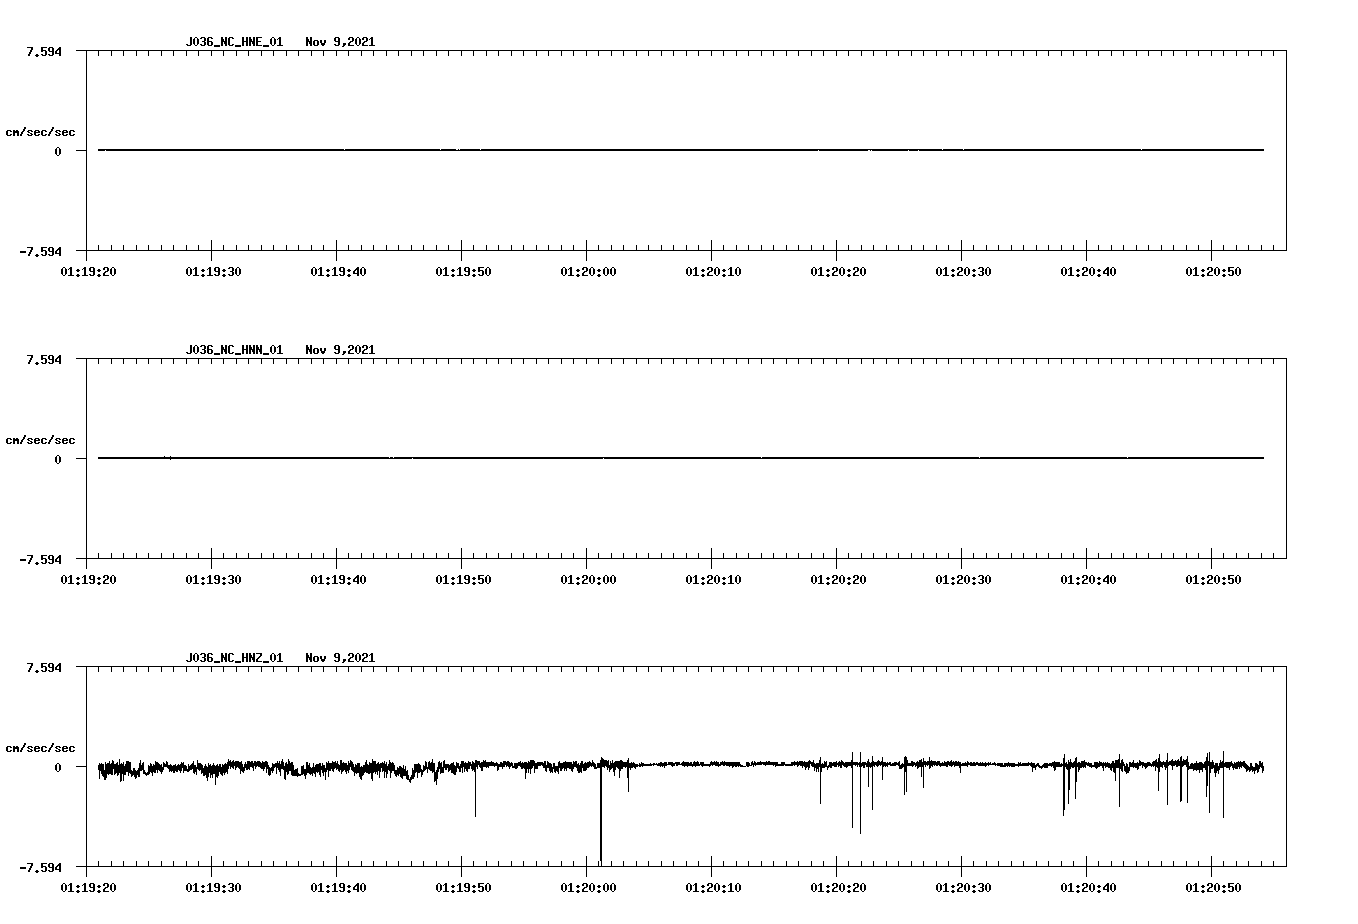Click the 01:19:40 time label under HNE plot
The width and height of the screenshot is (1358, 924).
(x=338, y=271)
